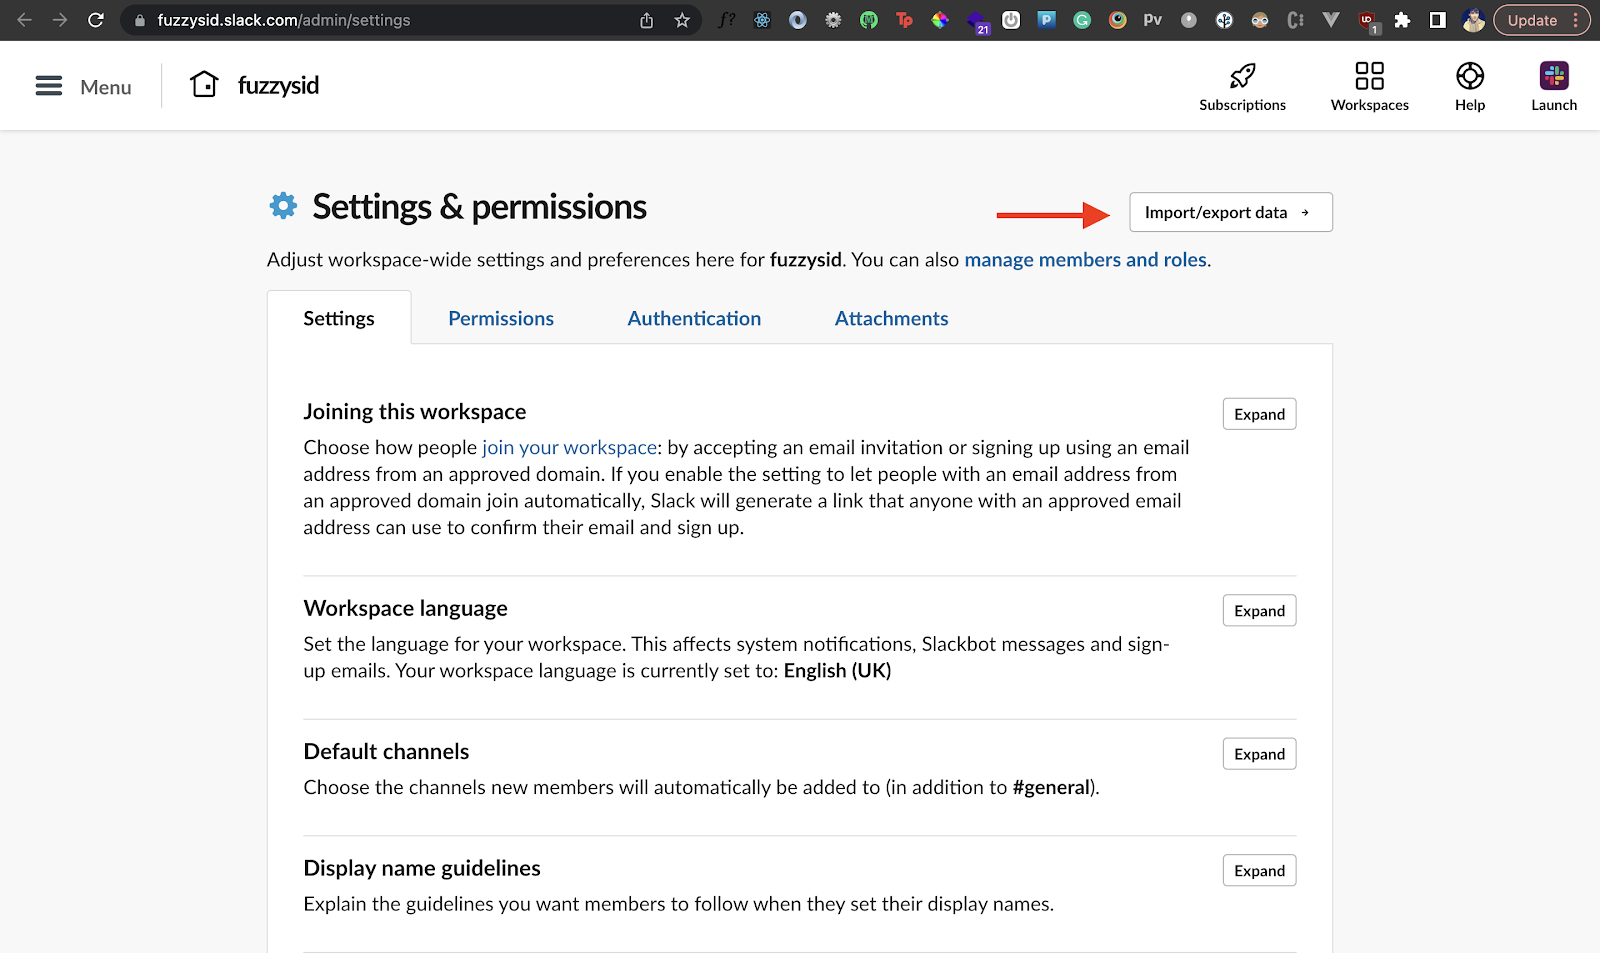Reload the page

click(x=96, y=20)
